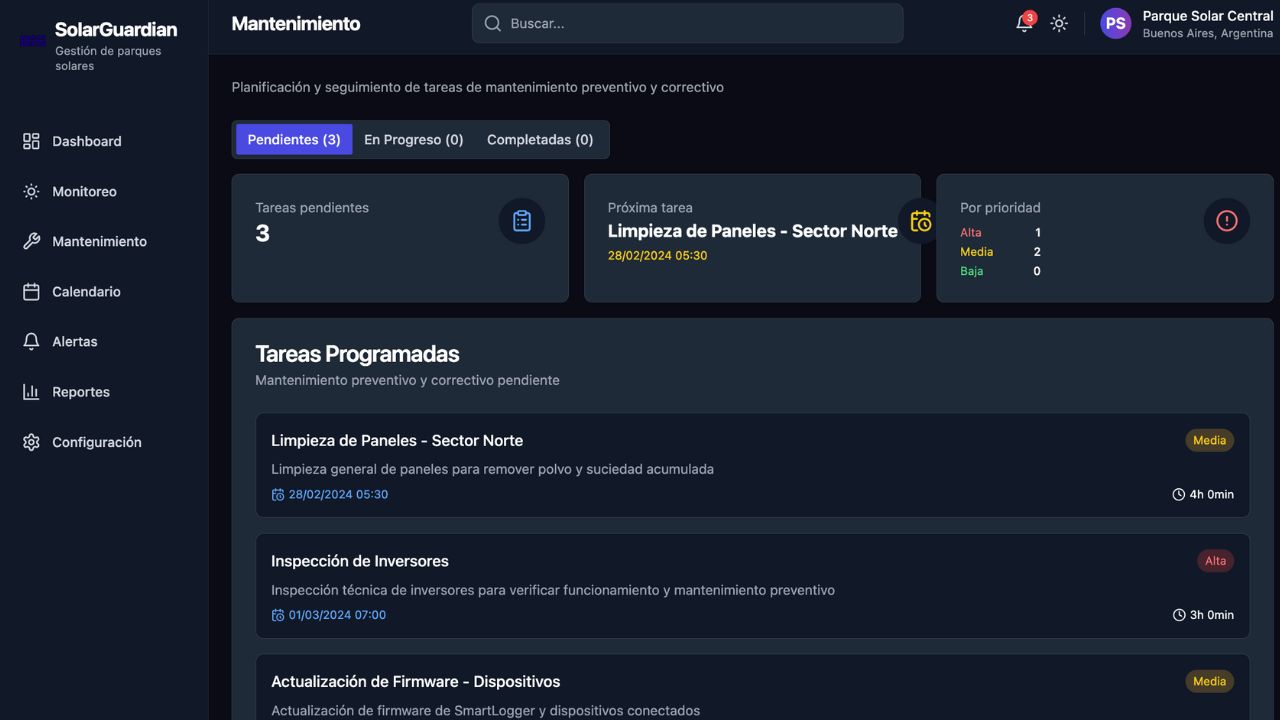Open Calendario sidebar item
This screenshot has width=1280, height=720.
point(104,291)
